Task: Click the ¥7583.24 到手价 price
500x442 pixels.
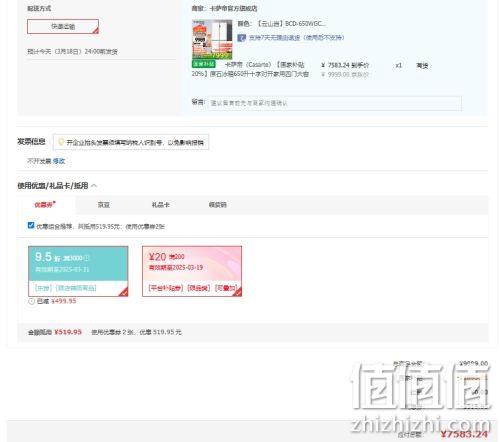Action: coord(345,65)
